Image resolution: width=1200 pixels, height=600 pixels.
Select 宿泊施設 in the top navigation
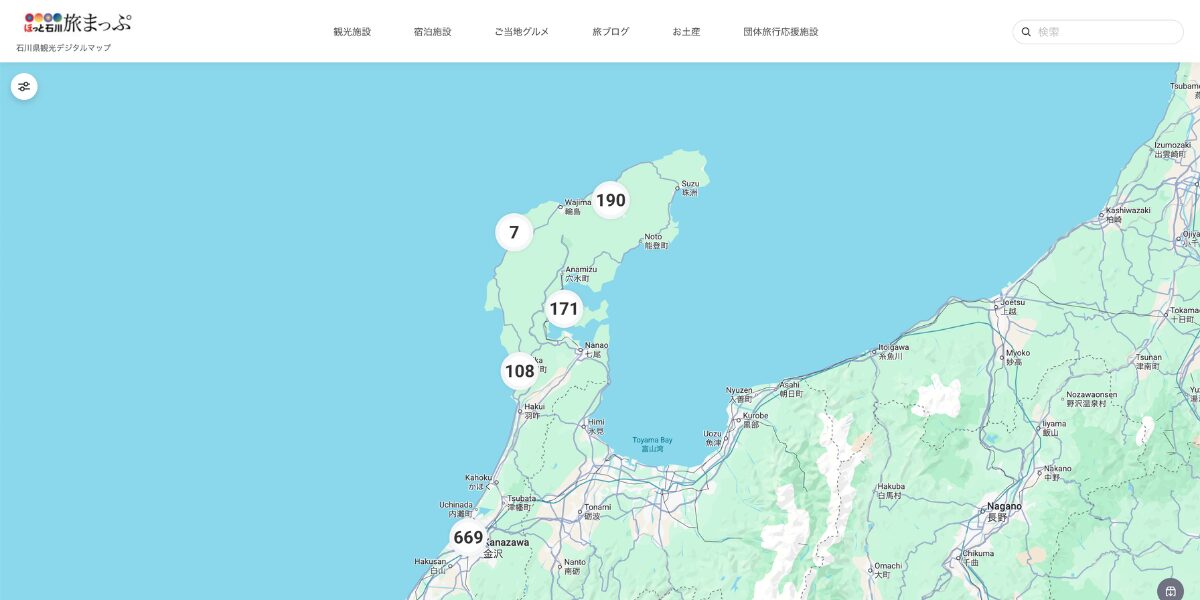tap(432, 32)
